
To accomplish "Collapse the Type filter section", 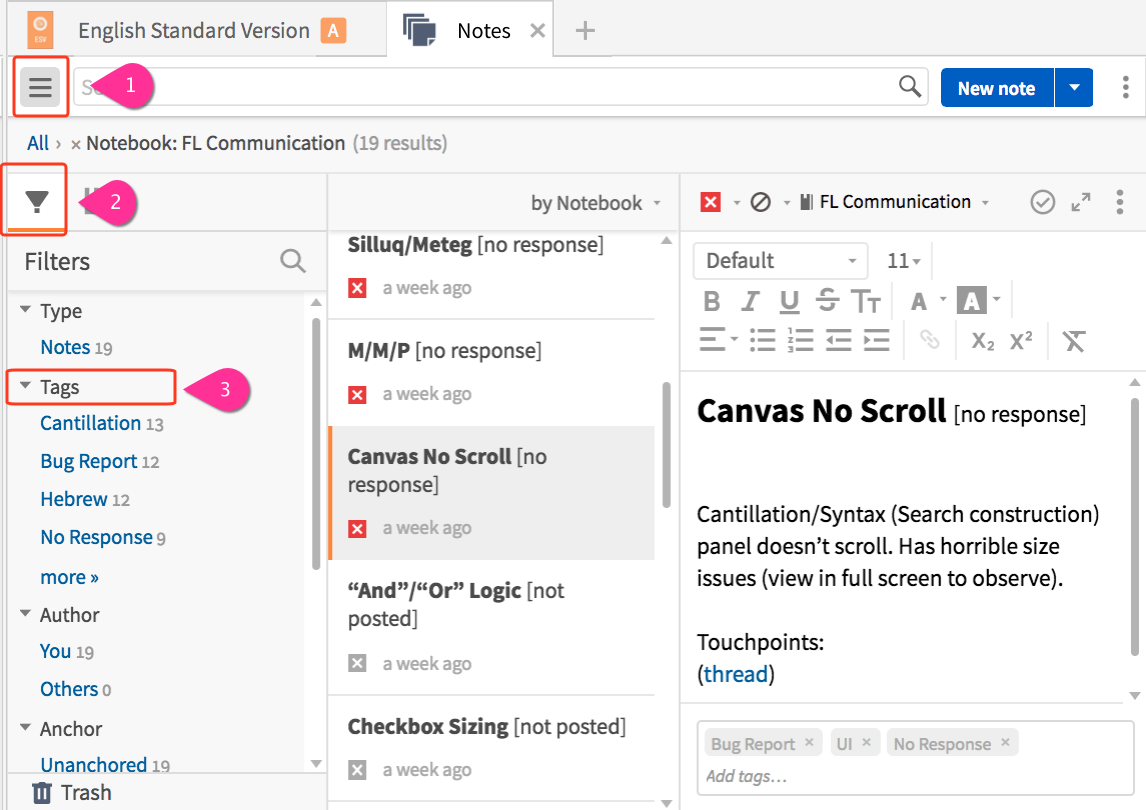I will coord(26,310).
